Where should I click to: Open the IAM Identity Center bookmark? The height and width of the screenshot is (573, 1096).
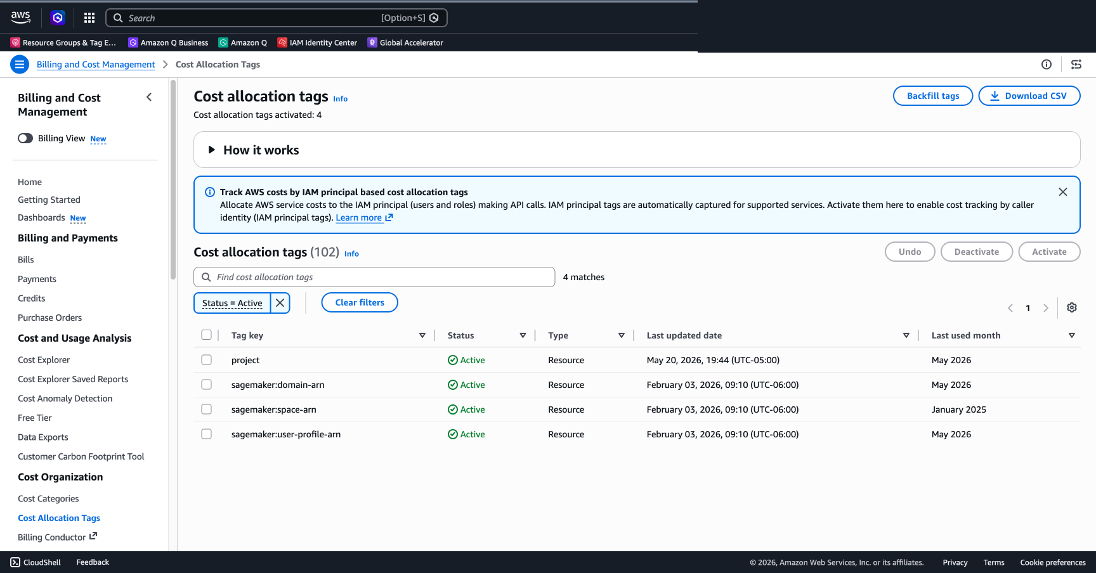[x=317, y=43]
